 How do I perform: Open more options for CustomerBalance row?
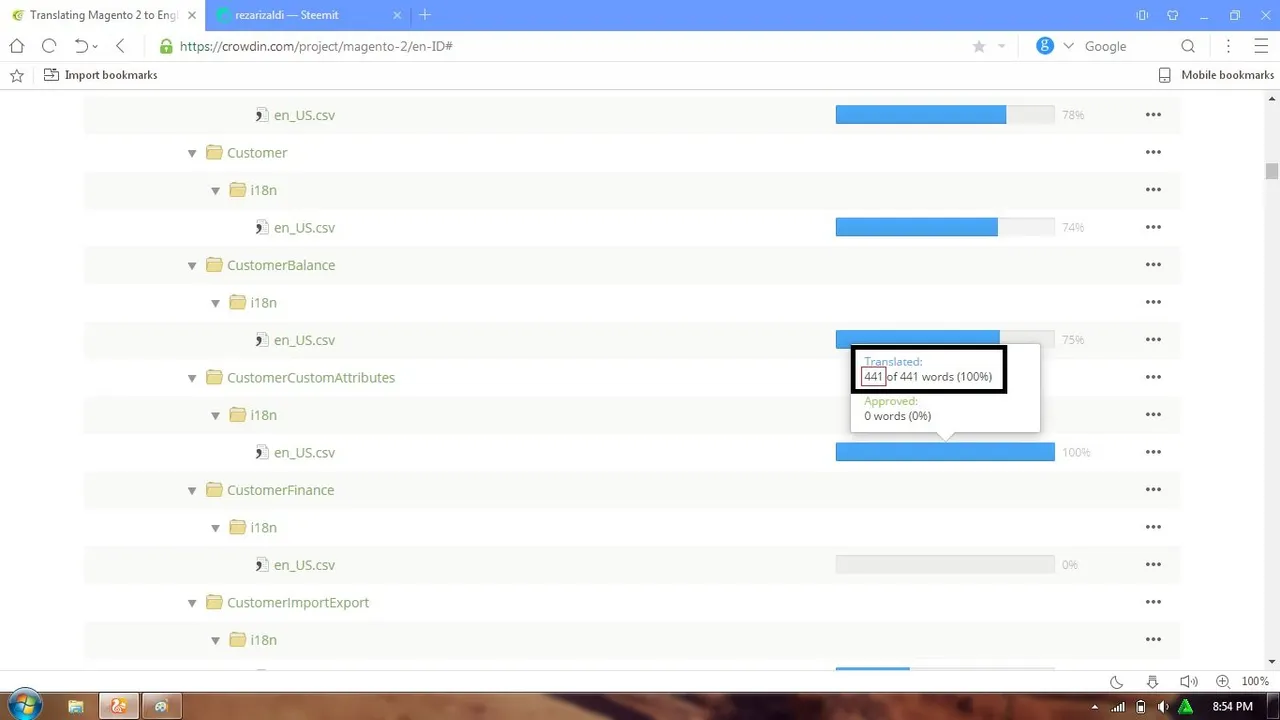point(1153,265)
